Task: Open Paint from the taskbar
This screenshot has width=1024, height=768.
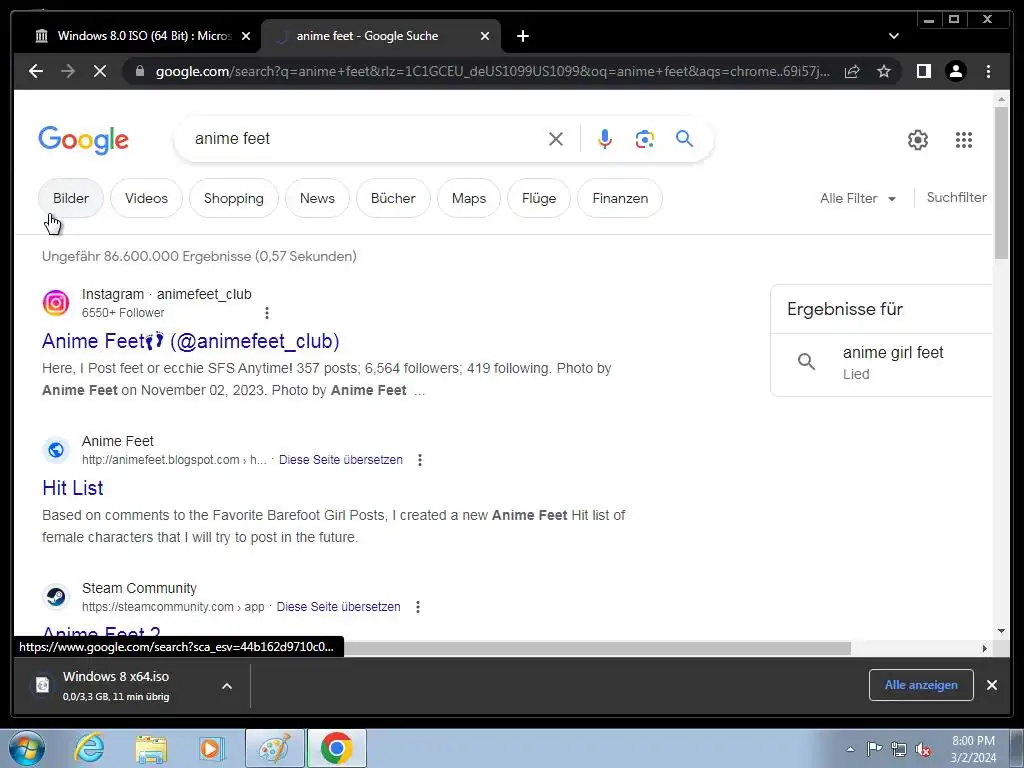Action: [x=274, y=748]
